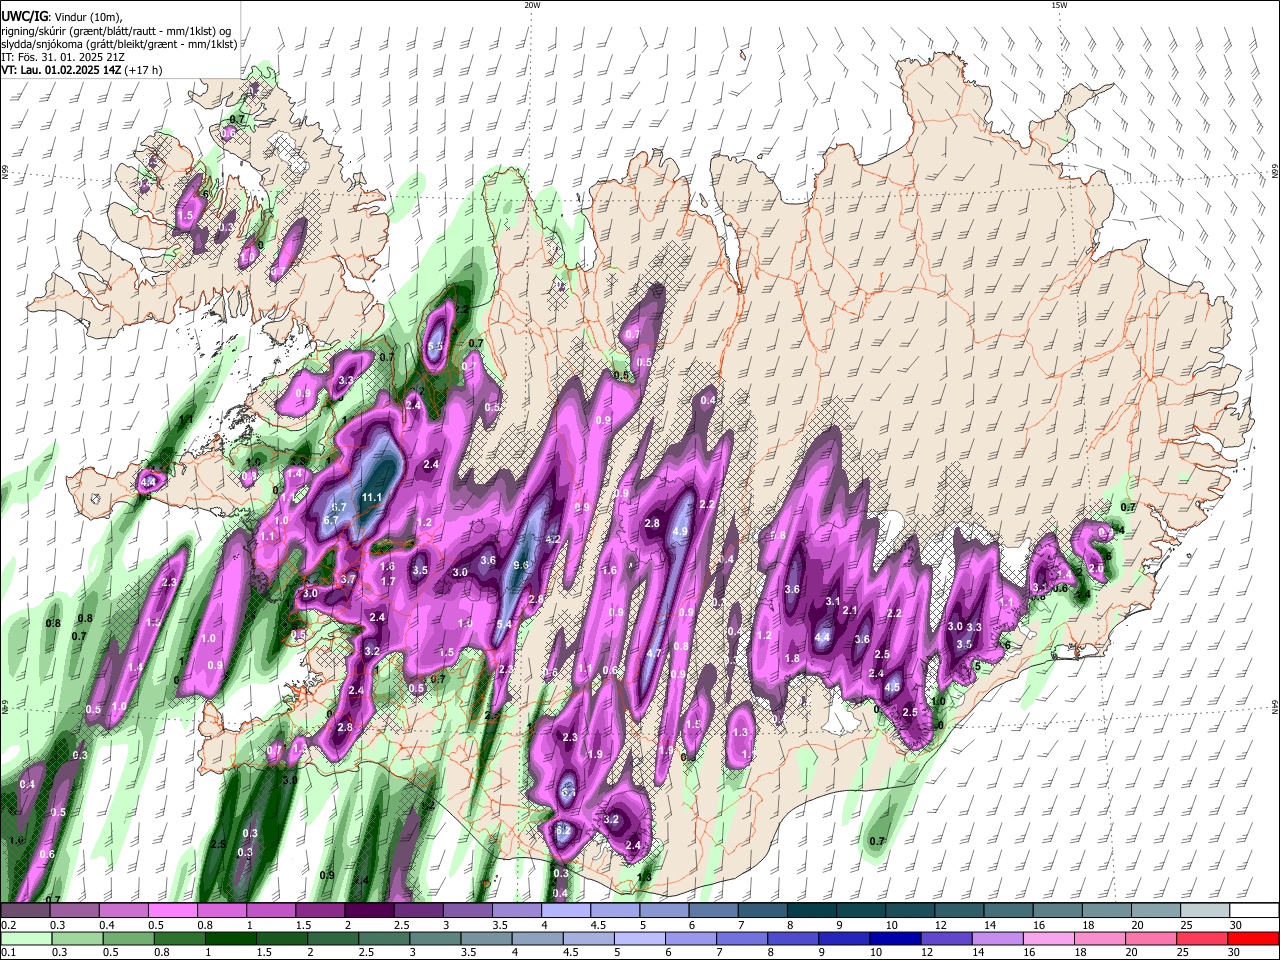Viewport: 1280px width, 960px height.
Task: Click the '1.7' precipitation value on the map
Action: (x=389, y=581)
